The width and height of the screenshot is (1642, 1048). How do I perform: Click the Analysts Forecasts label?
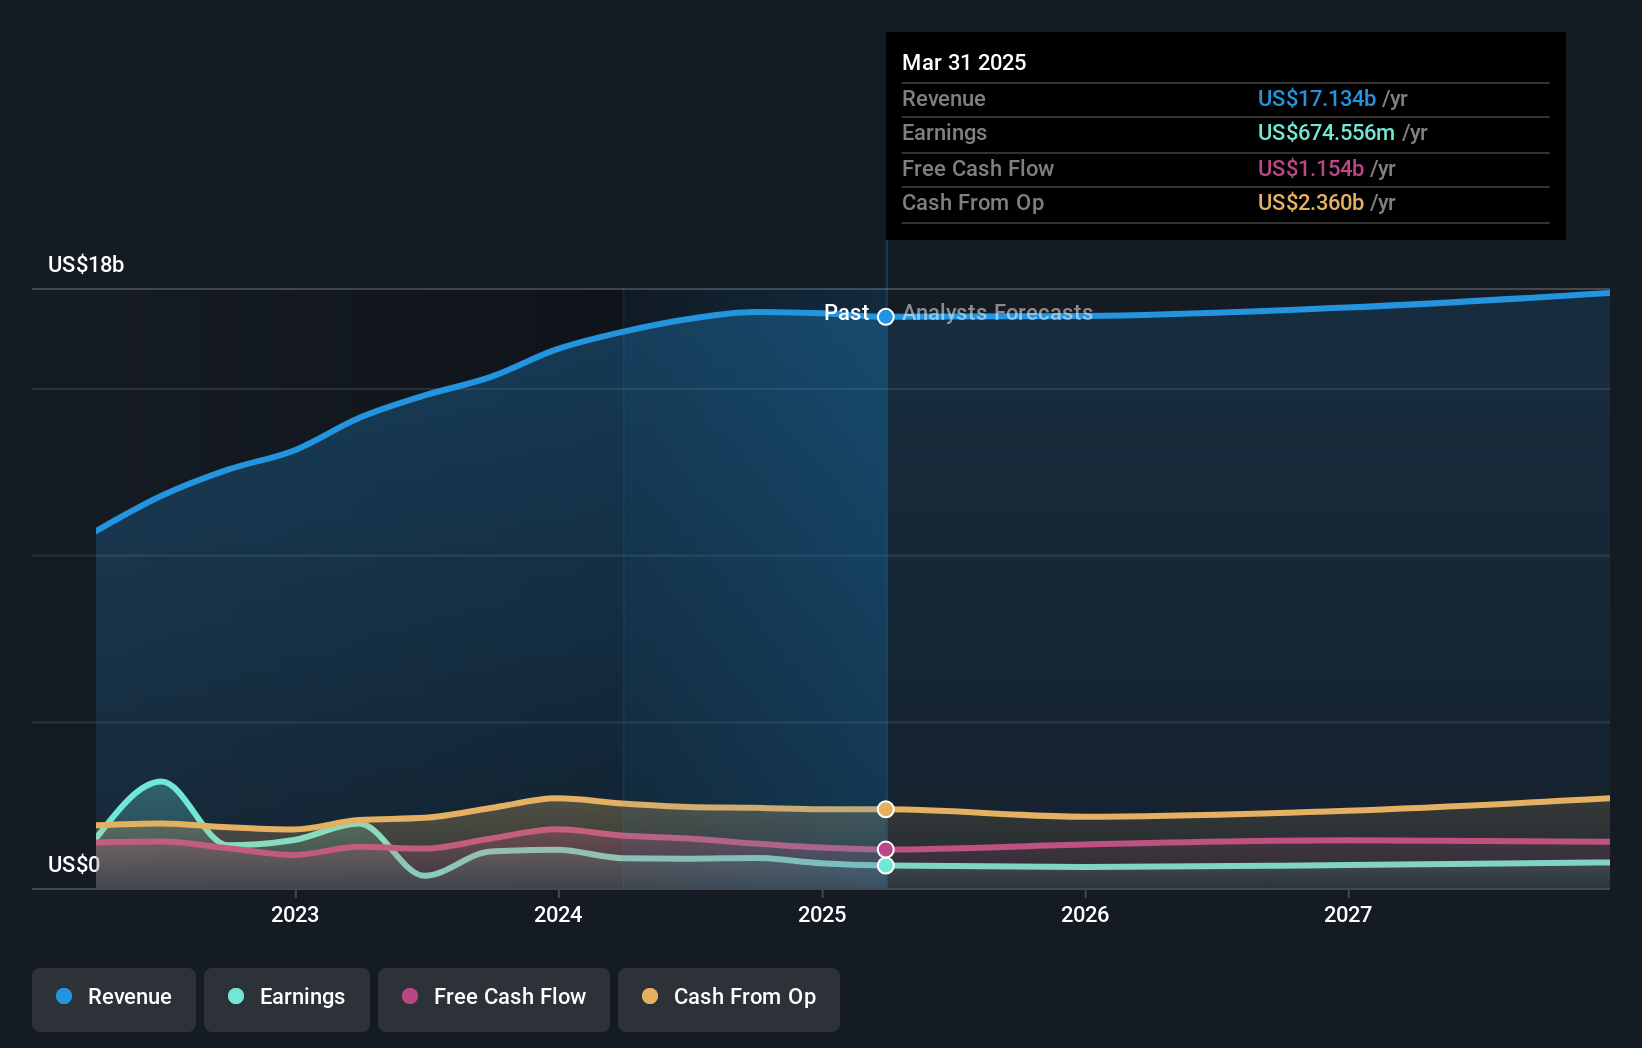(x=997, y=312)
